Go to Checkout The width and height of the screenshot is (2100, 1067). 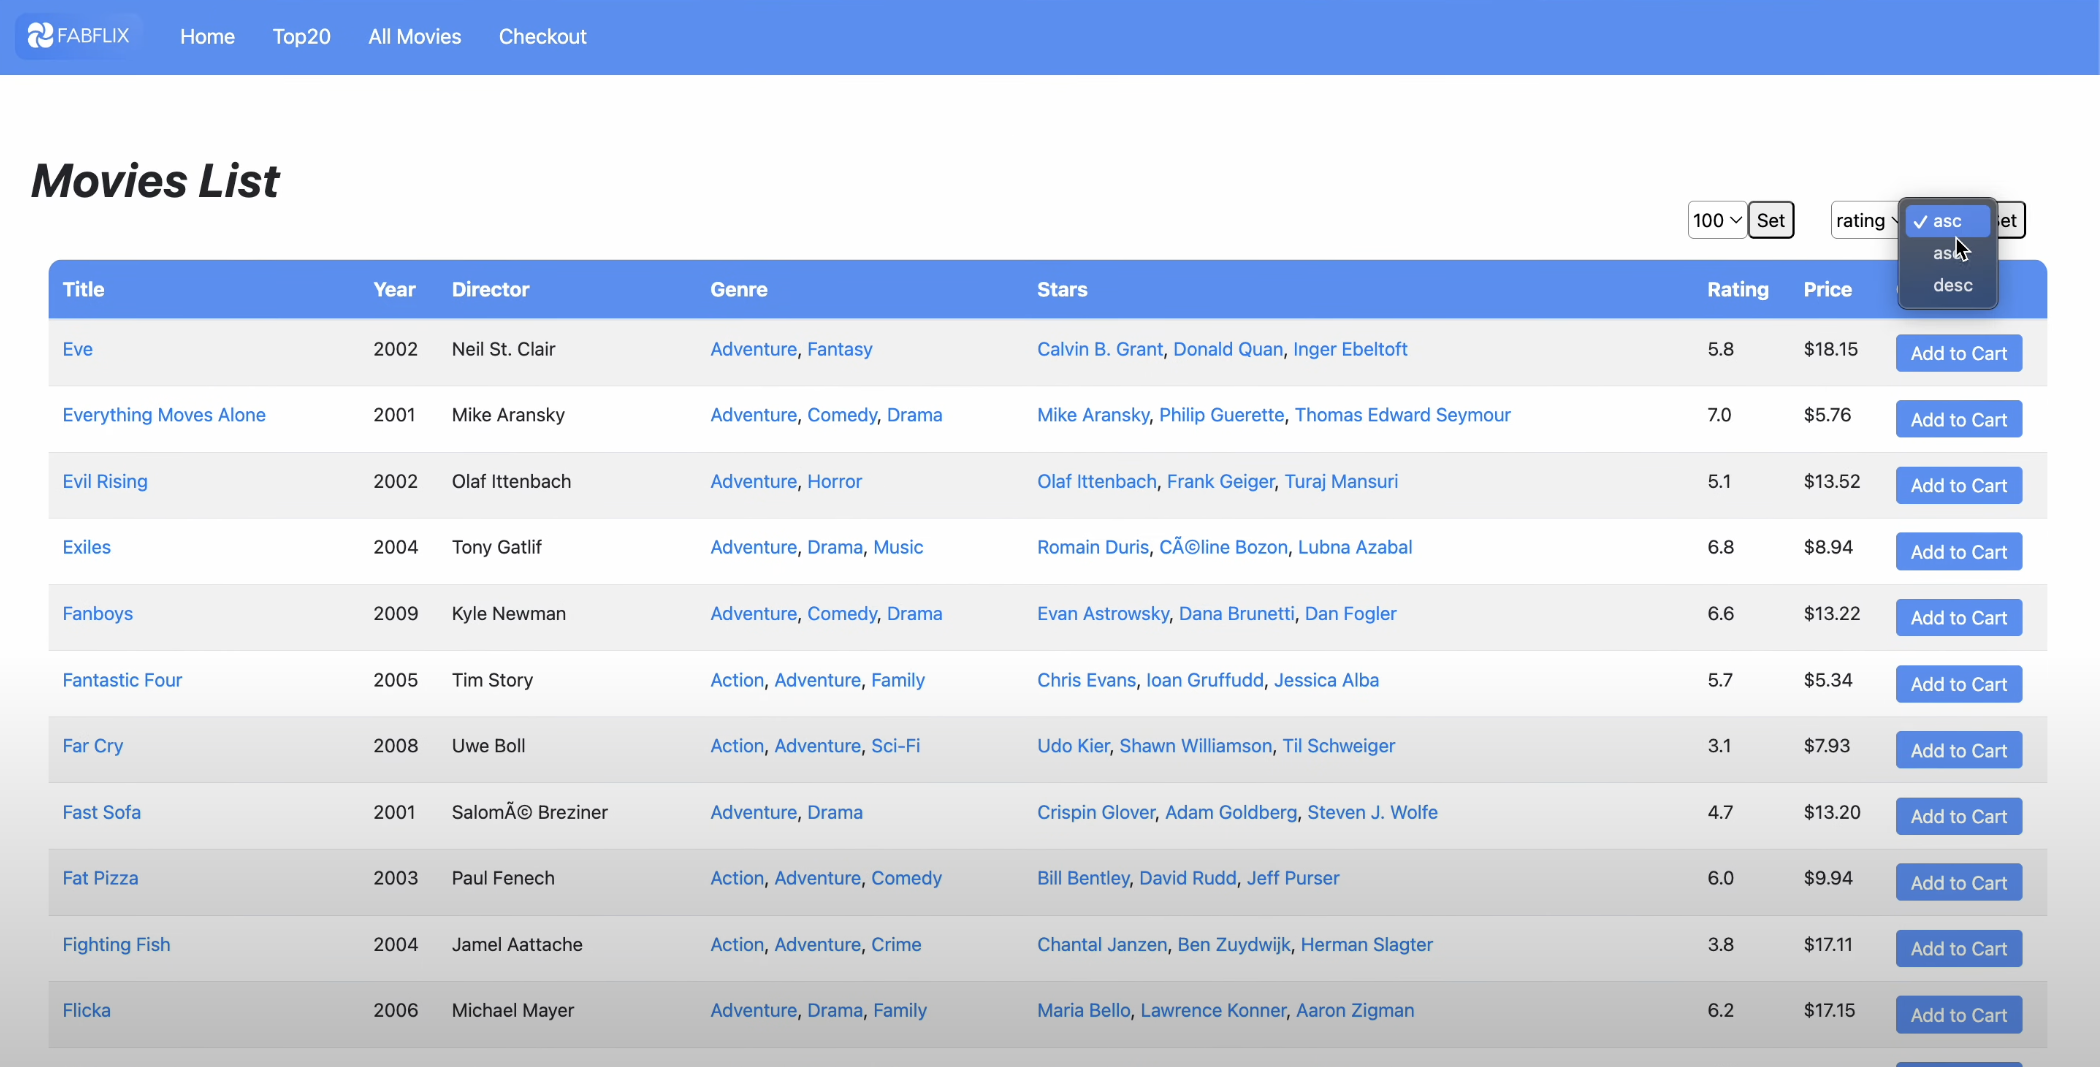coord(543,37)
